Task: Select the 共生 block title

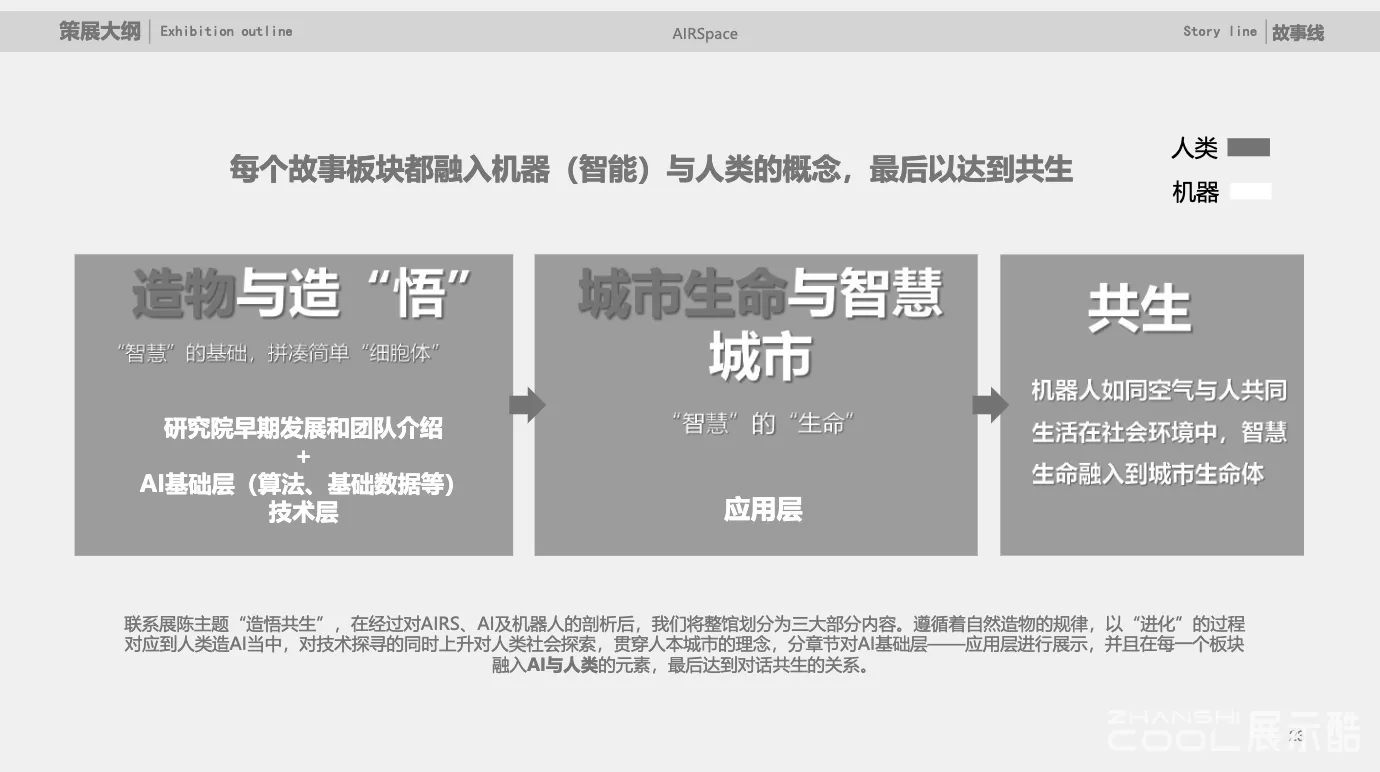Action: [1140, 309]
